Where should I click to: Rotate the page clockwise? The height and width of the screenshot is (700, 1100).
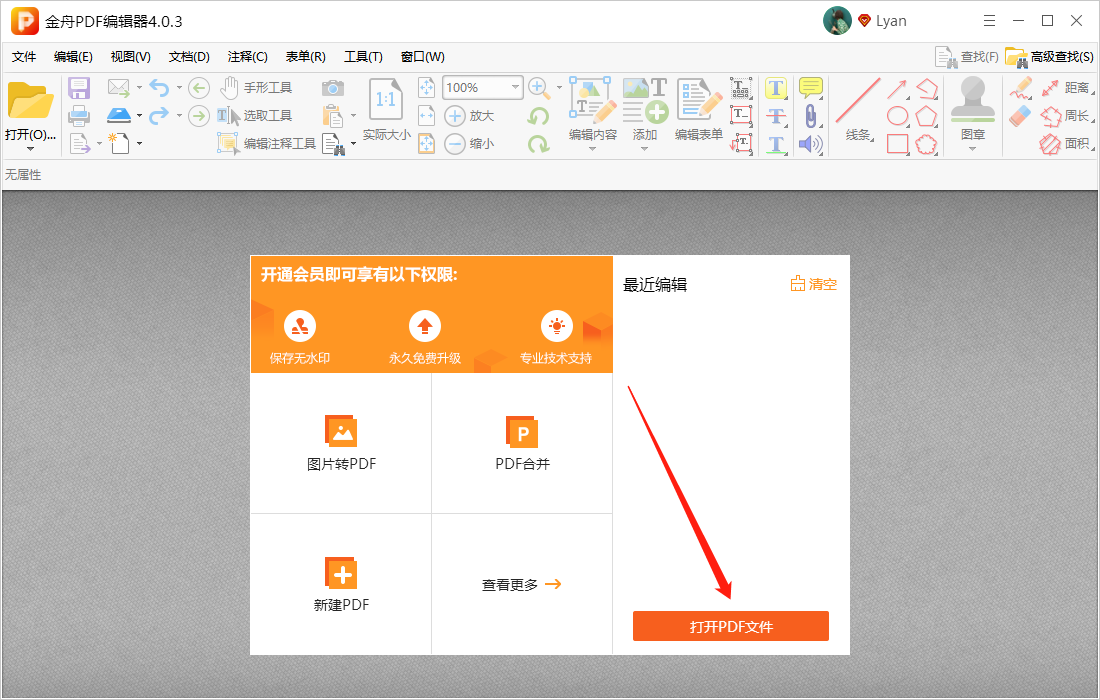pyautogui.click(x=538, y=144)
